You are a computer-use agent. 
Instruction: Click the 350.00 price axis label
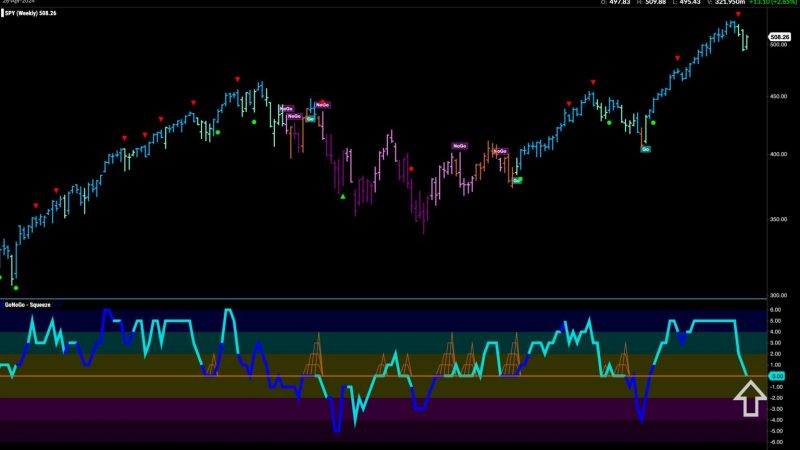point(778,219)
